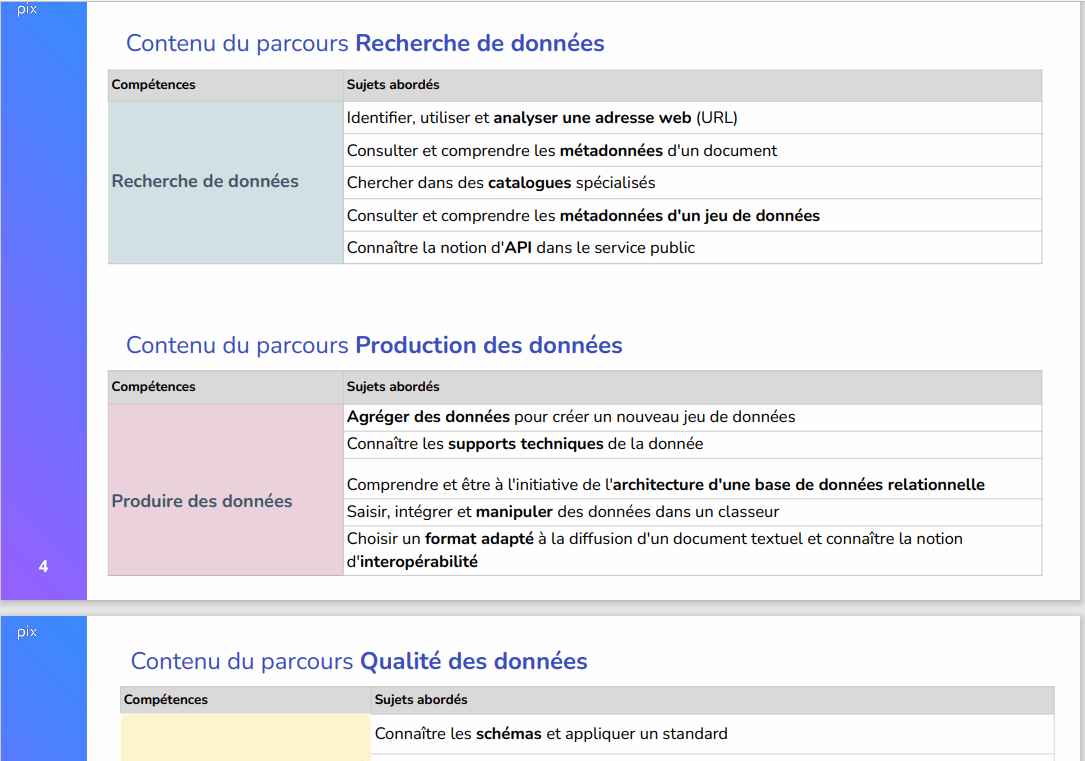1085x761 pixels.
Task: Select row 'architecture d'une base de données relationnelle'
Action: click(693, 479)
